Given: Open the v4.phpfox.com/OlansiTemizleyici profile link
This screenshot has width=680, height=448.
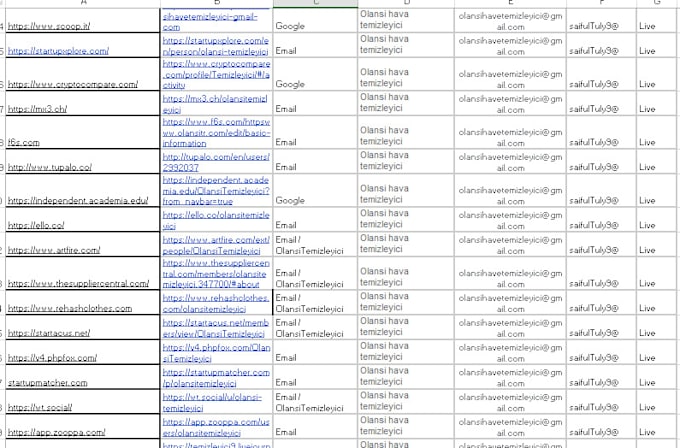Looking at the screenshot, I should (x=216, y=352).
